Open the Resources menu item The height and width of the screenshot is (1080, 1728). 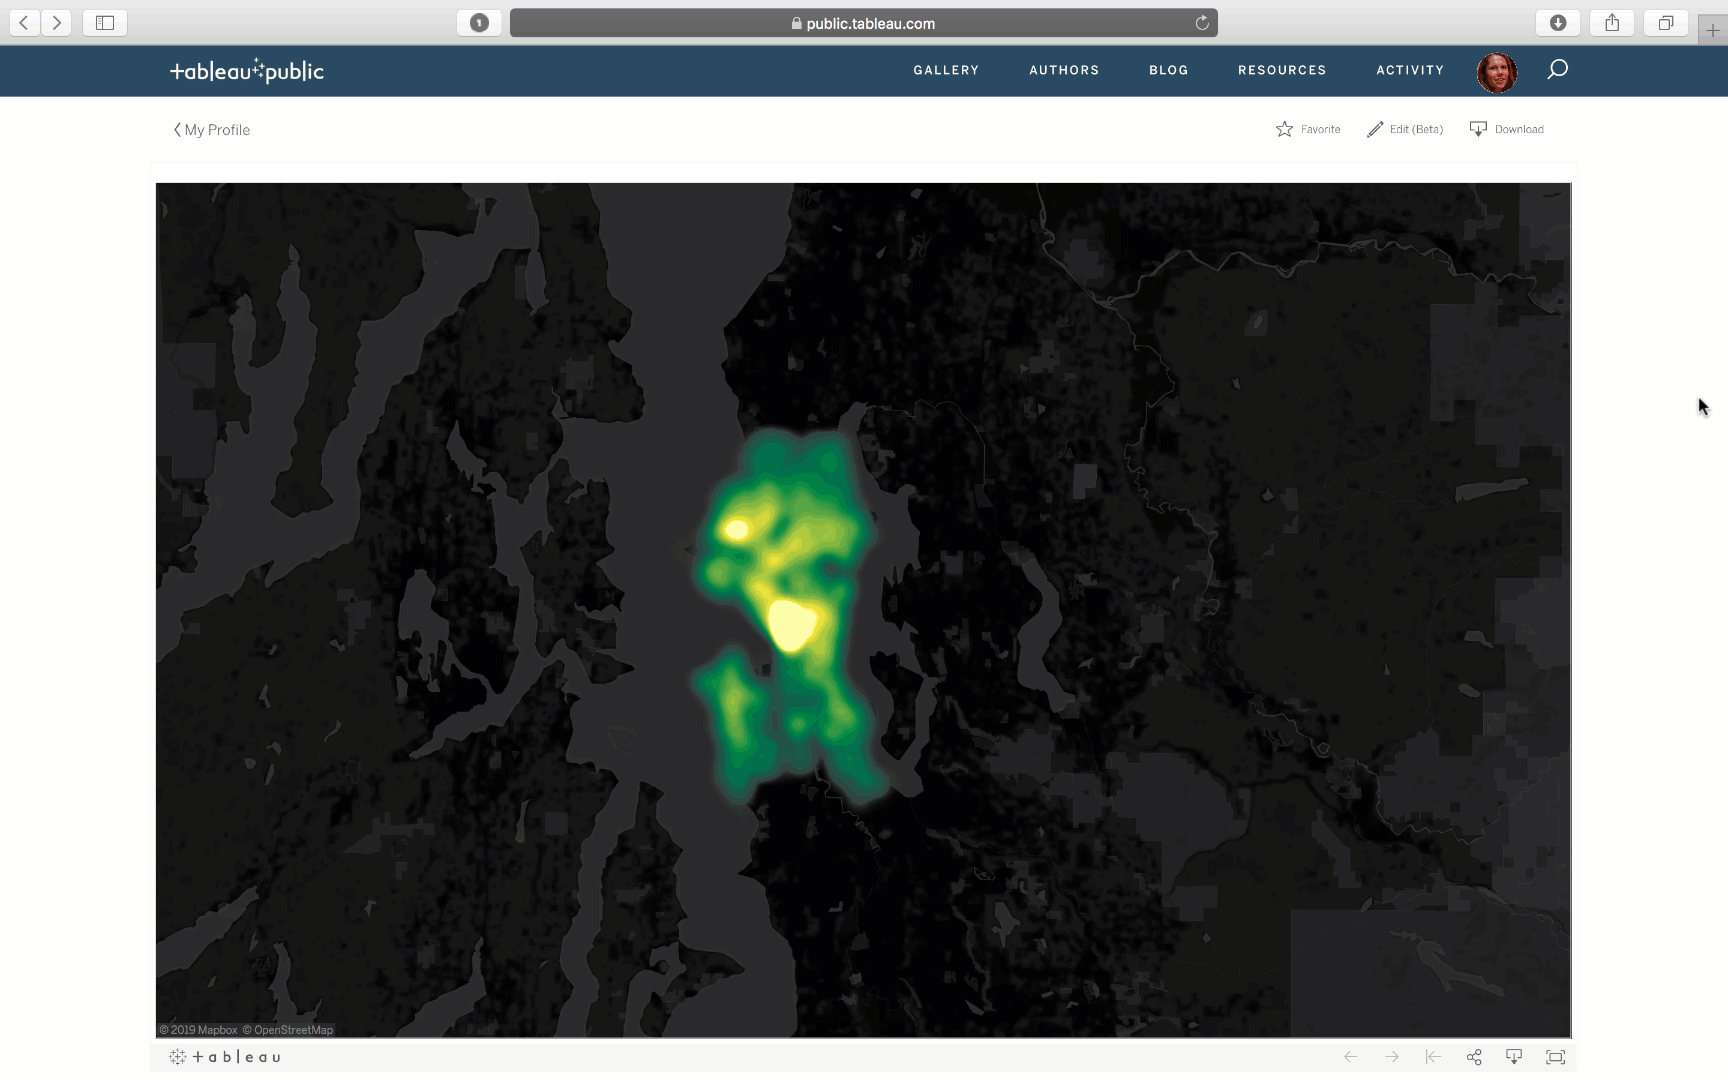tap(1282, 70)
